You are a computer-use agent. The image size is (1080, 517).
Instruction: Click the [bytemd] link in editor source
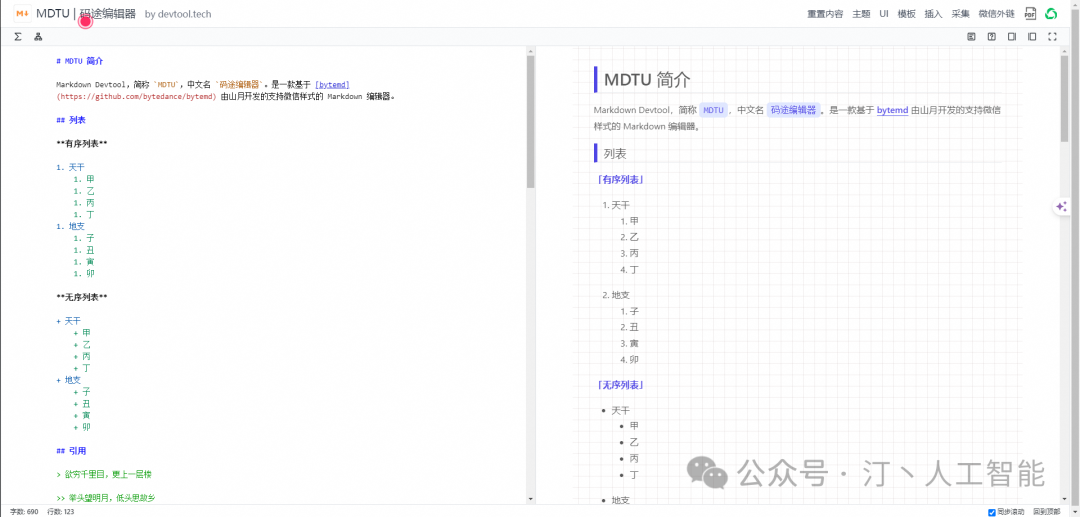332,85
